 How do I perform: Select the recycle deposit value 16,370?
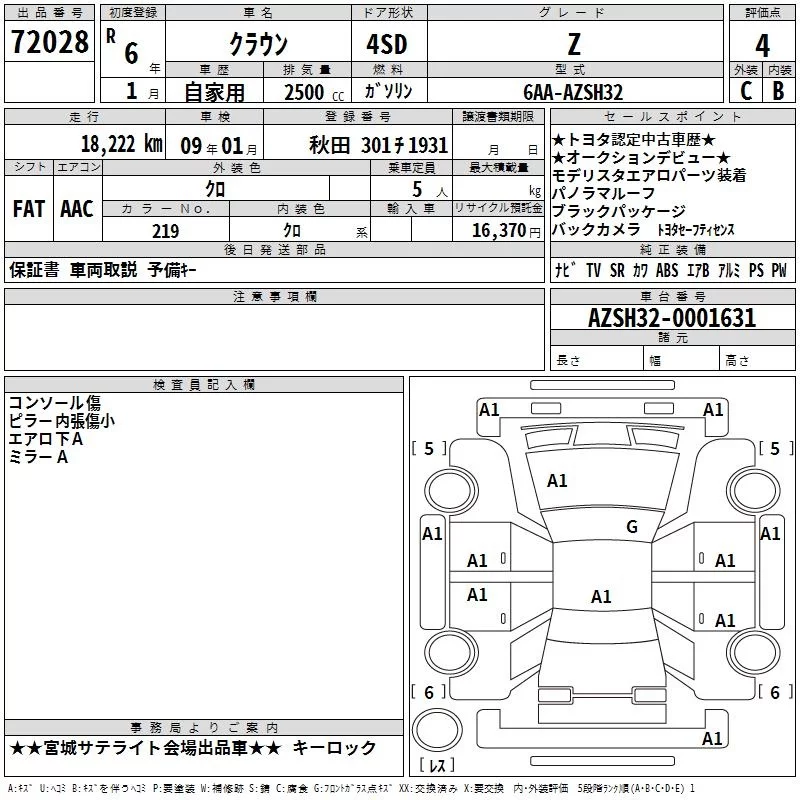coord(498,231)
